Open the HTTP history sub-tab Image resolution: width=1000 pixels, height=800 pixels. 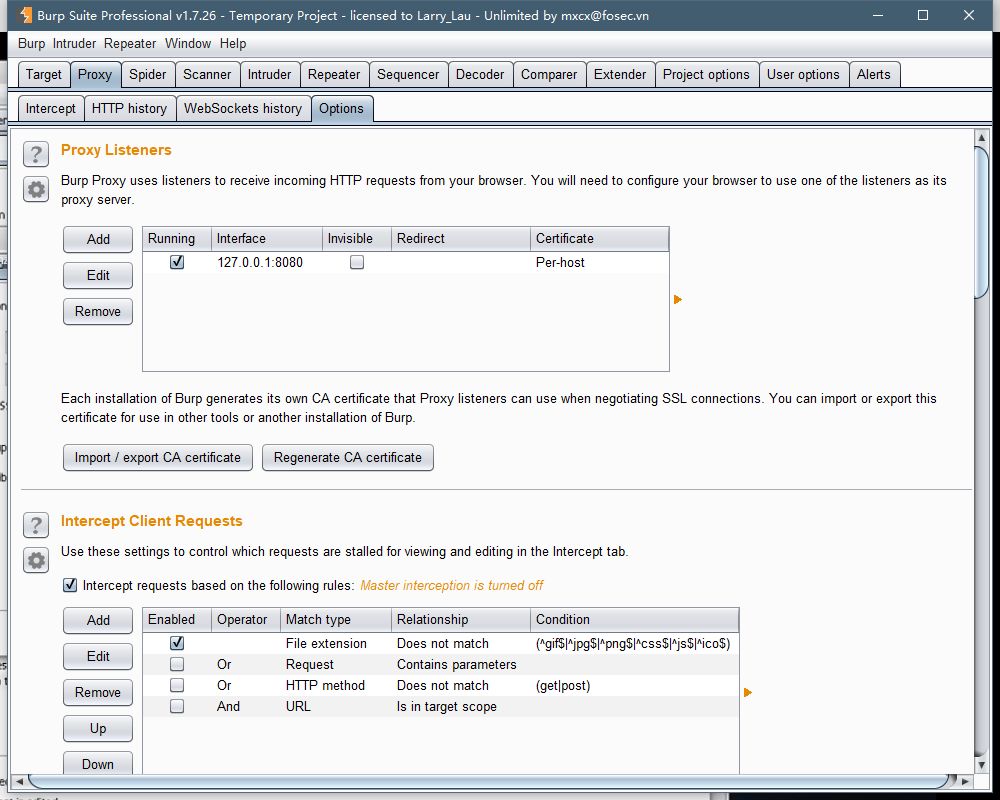pos(129,108)
